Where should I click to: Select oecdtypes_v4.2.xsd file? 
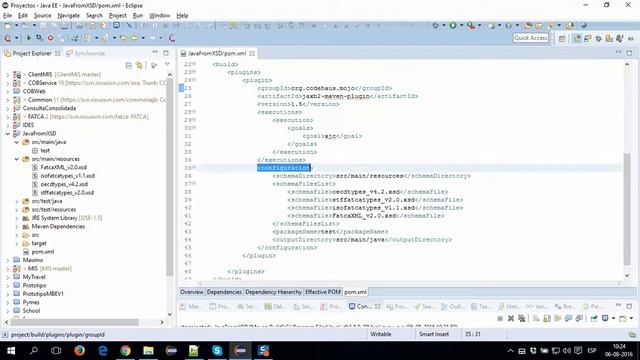[x=64, y=184]
